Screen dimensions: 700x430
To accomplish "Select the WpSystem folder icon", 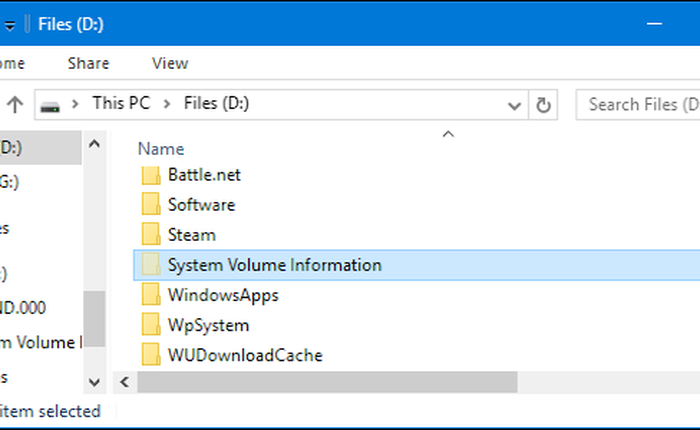I will click(151, 325).
